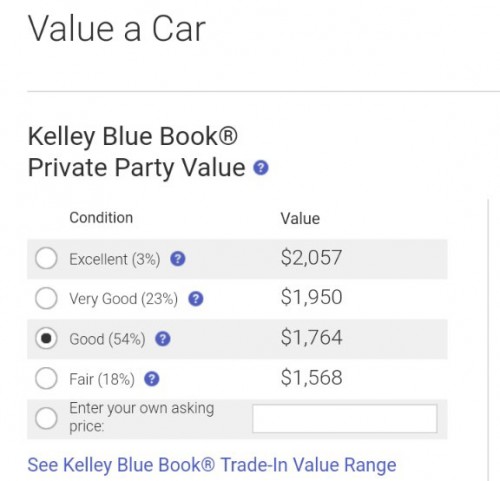Click the asking price input box
The image size is (500, 481).
click(x=345, y=419)
